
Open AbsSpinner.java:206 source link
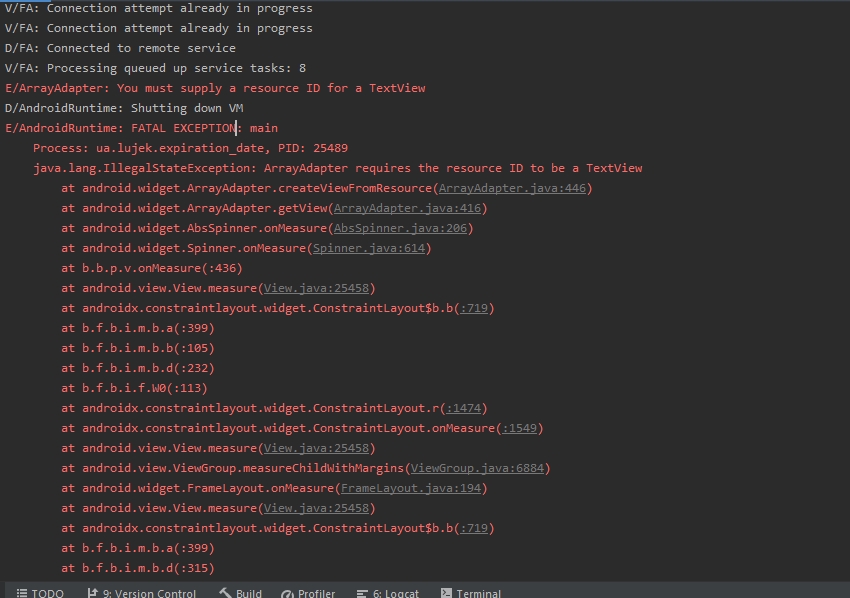400,228
